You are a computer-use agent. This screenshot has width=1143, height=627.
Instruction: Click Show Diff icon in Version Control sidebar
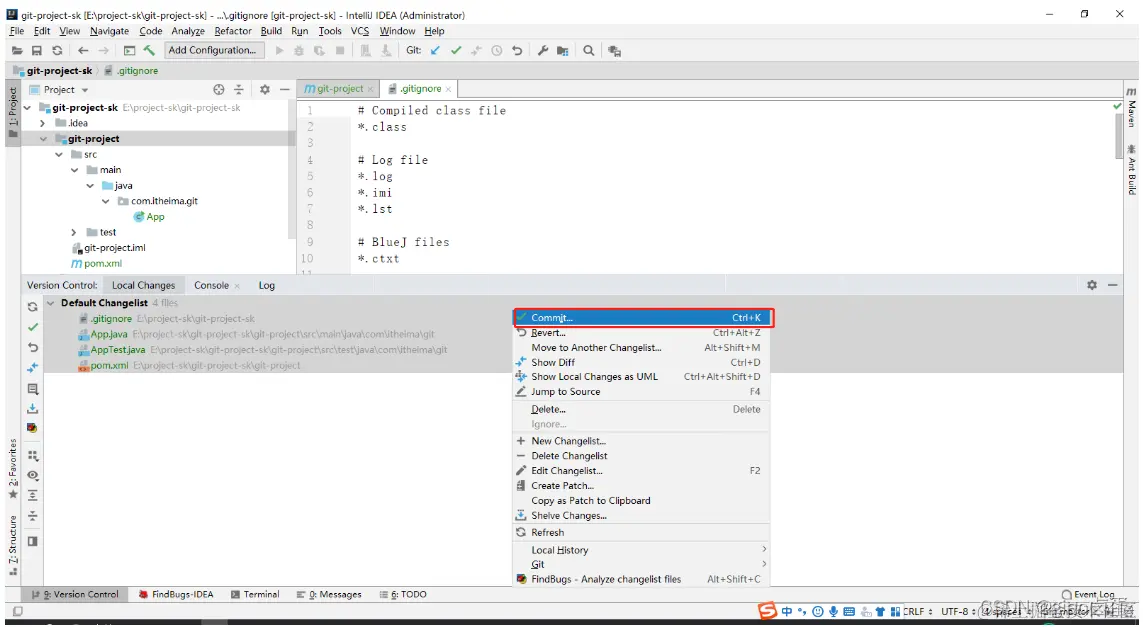pos(33,367)
